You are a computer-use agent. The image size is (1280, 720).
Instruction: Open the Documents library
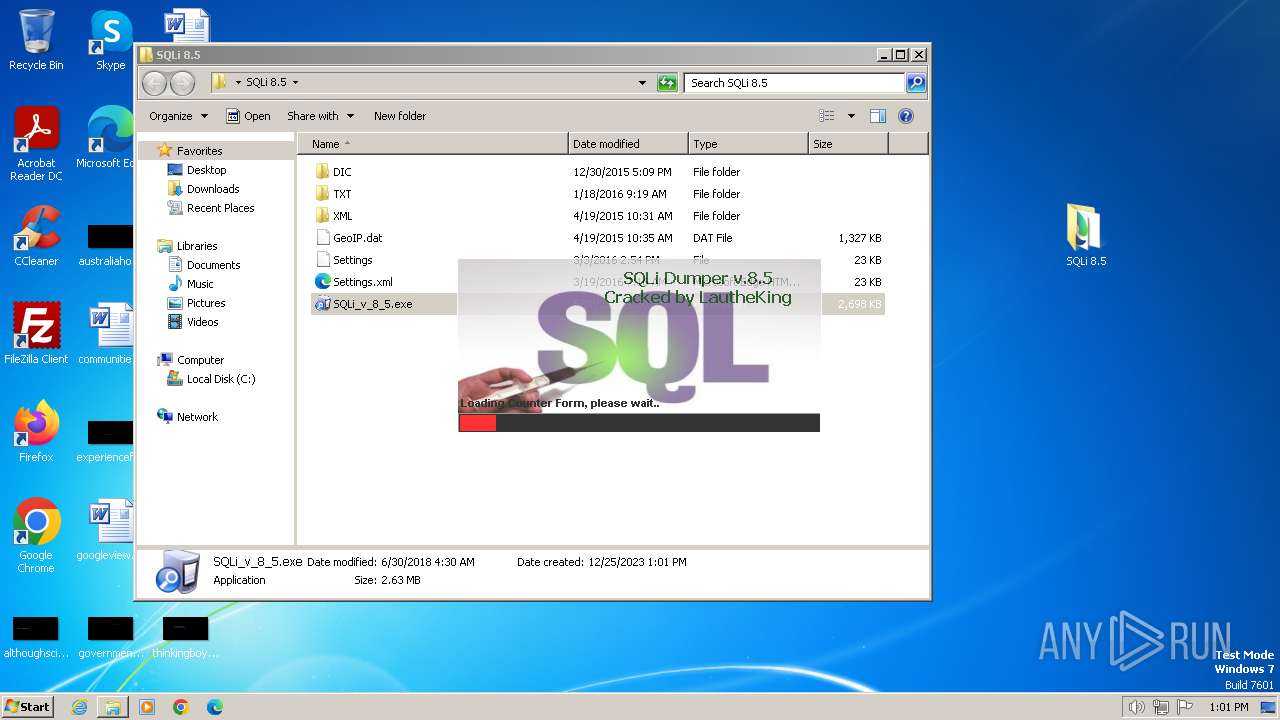(x=213, y=265)
